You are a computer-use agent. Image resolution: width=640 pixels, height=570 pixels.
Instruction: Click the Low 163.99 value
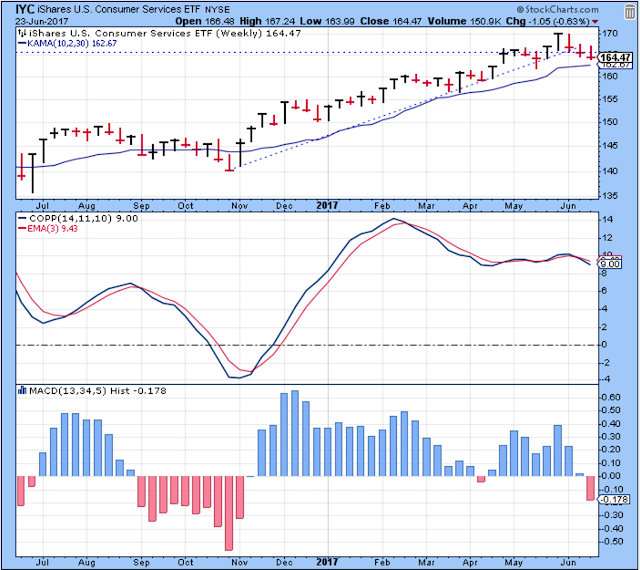coord(327,21)
